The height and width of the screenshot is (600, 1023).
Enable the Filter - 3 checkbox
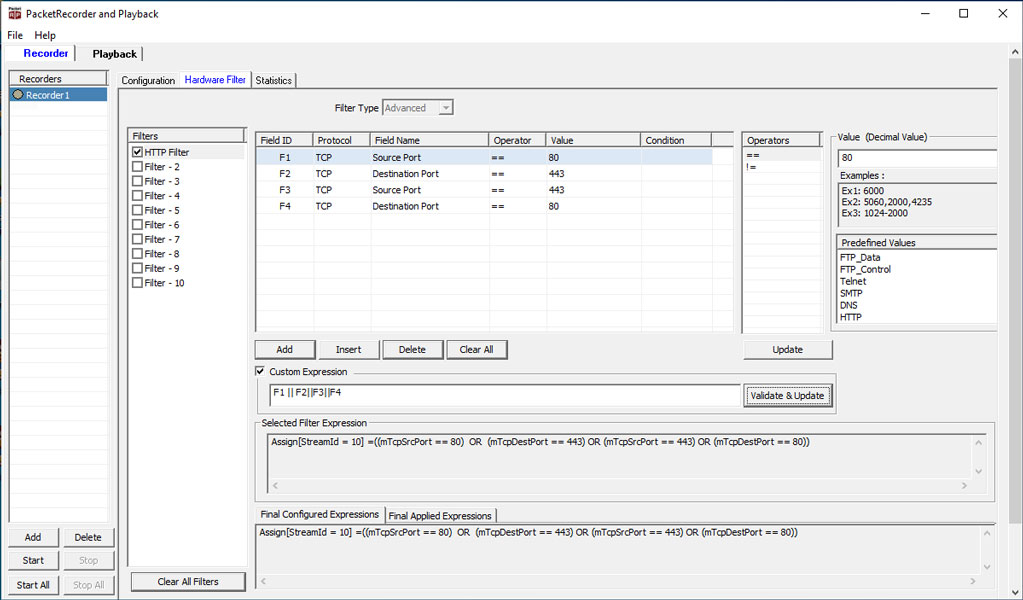[x=137, y=181]
